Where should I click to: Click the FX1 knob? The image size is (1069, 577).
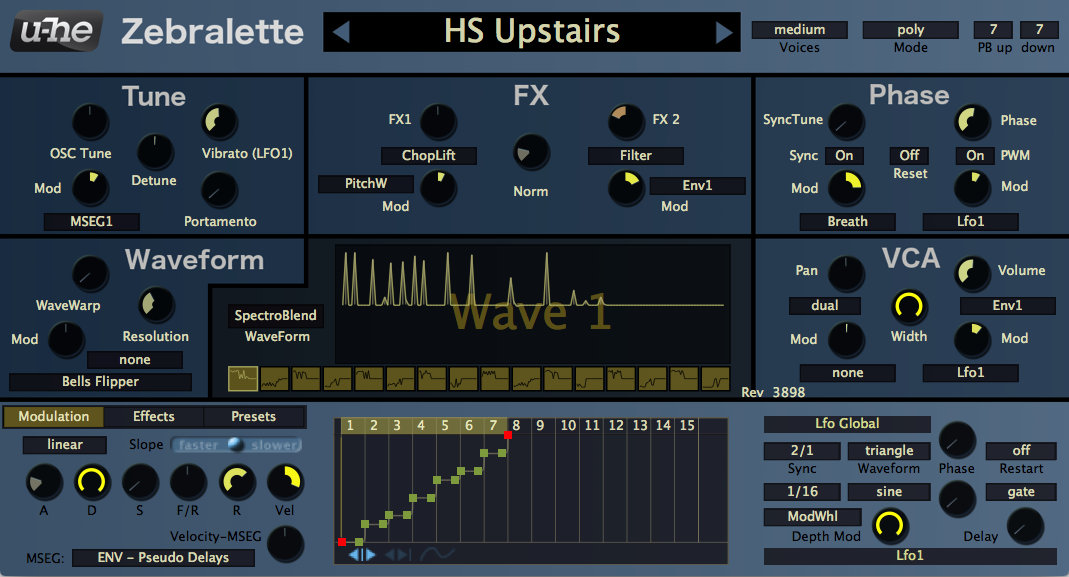pyautogui.click(x=438, y=122)
